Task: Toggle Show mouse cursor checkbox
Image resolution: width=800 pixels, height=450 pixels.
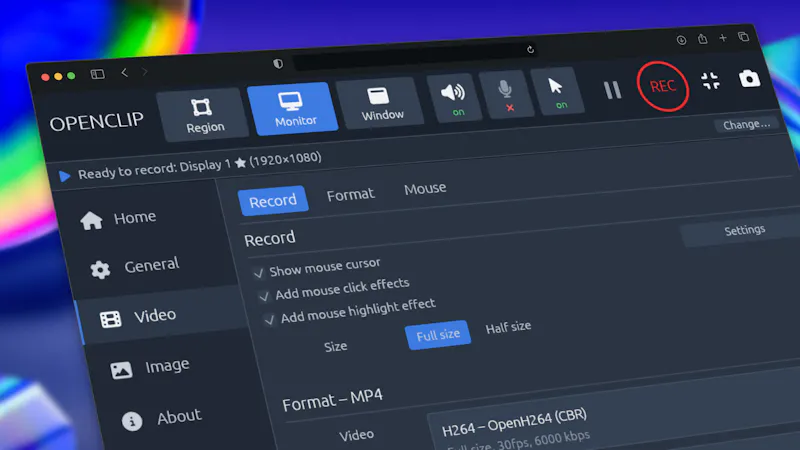Action: 258,273
